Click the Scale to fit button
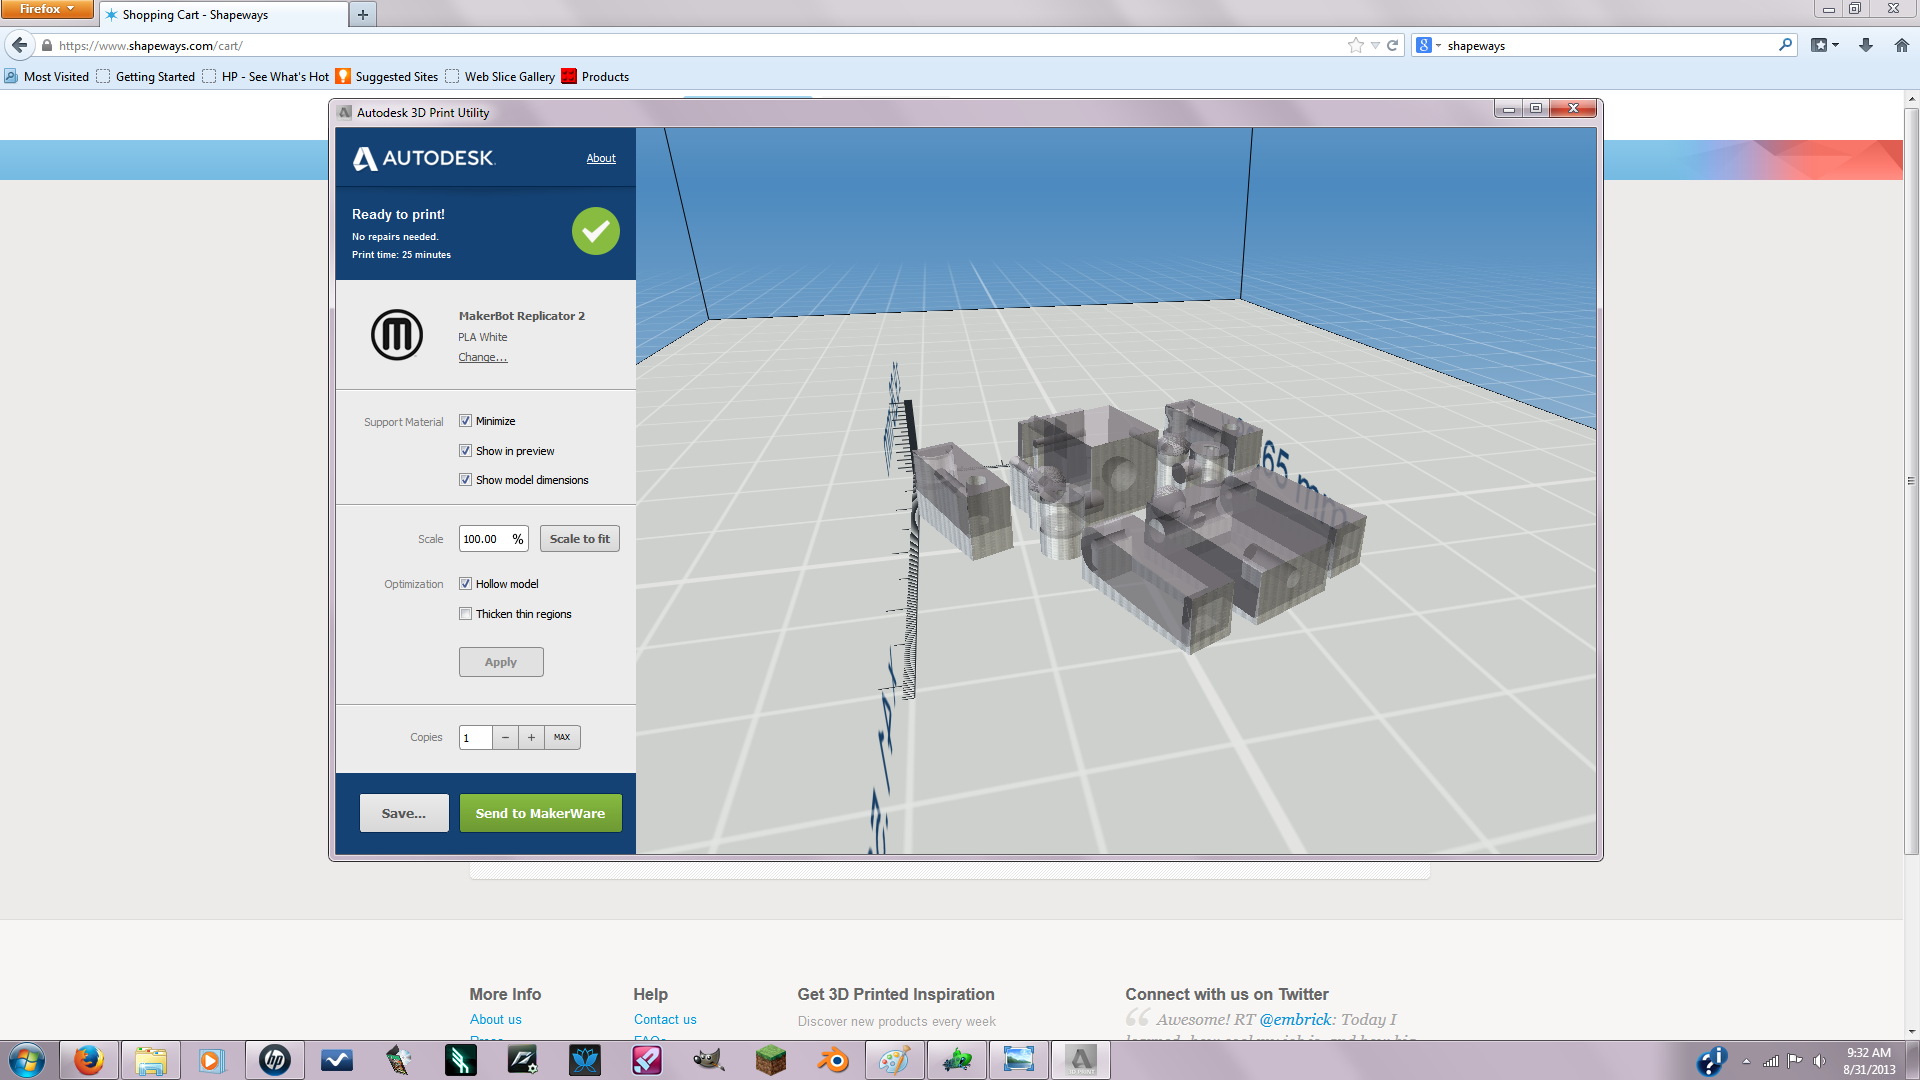This screenshot has height=1080, width=1920. 580,539
